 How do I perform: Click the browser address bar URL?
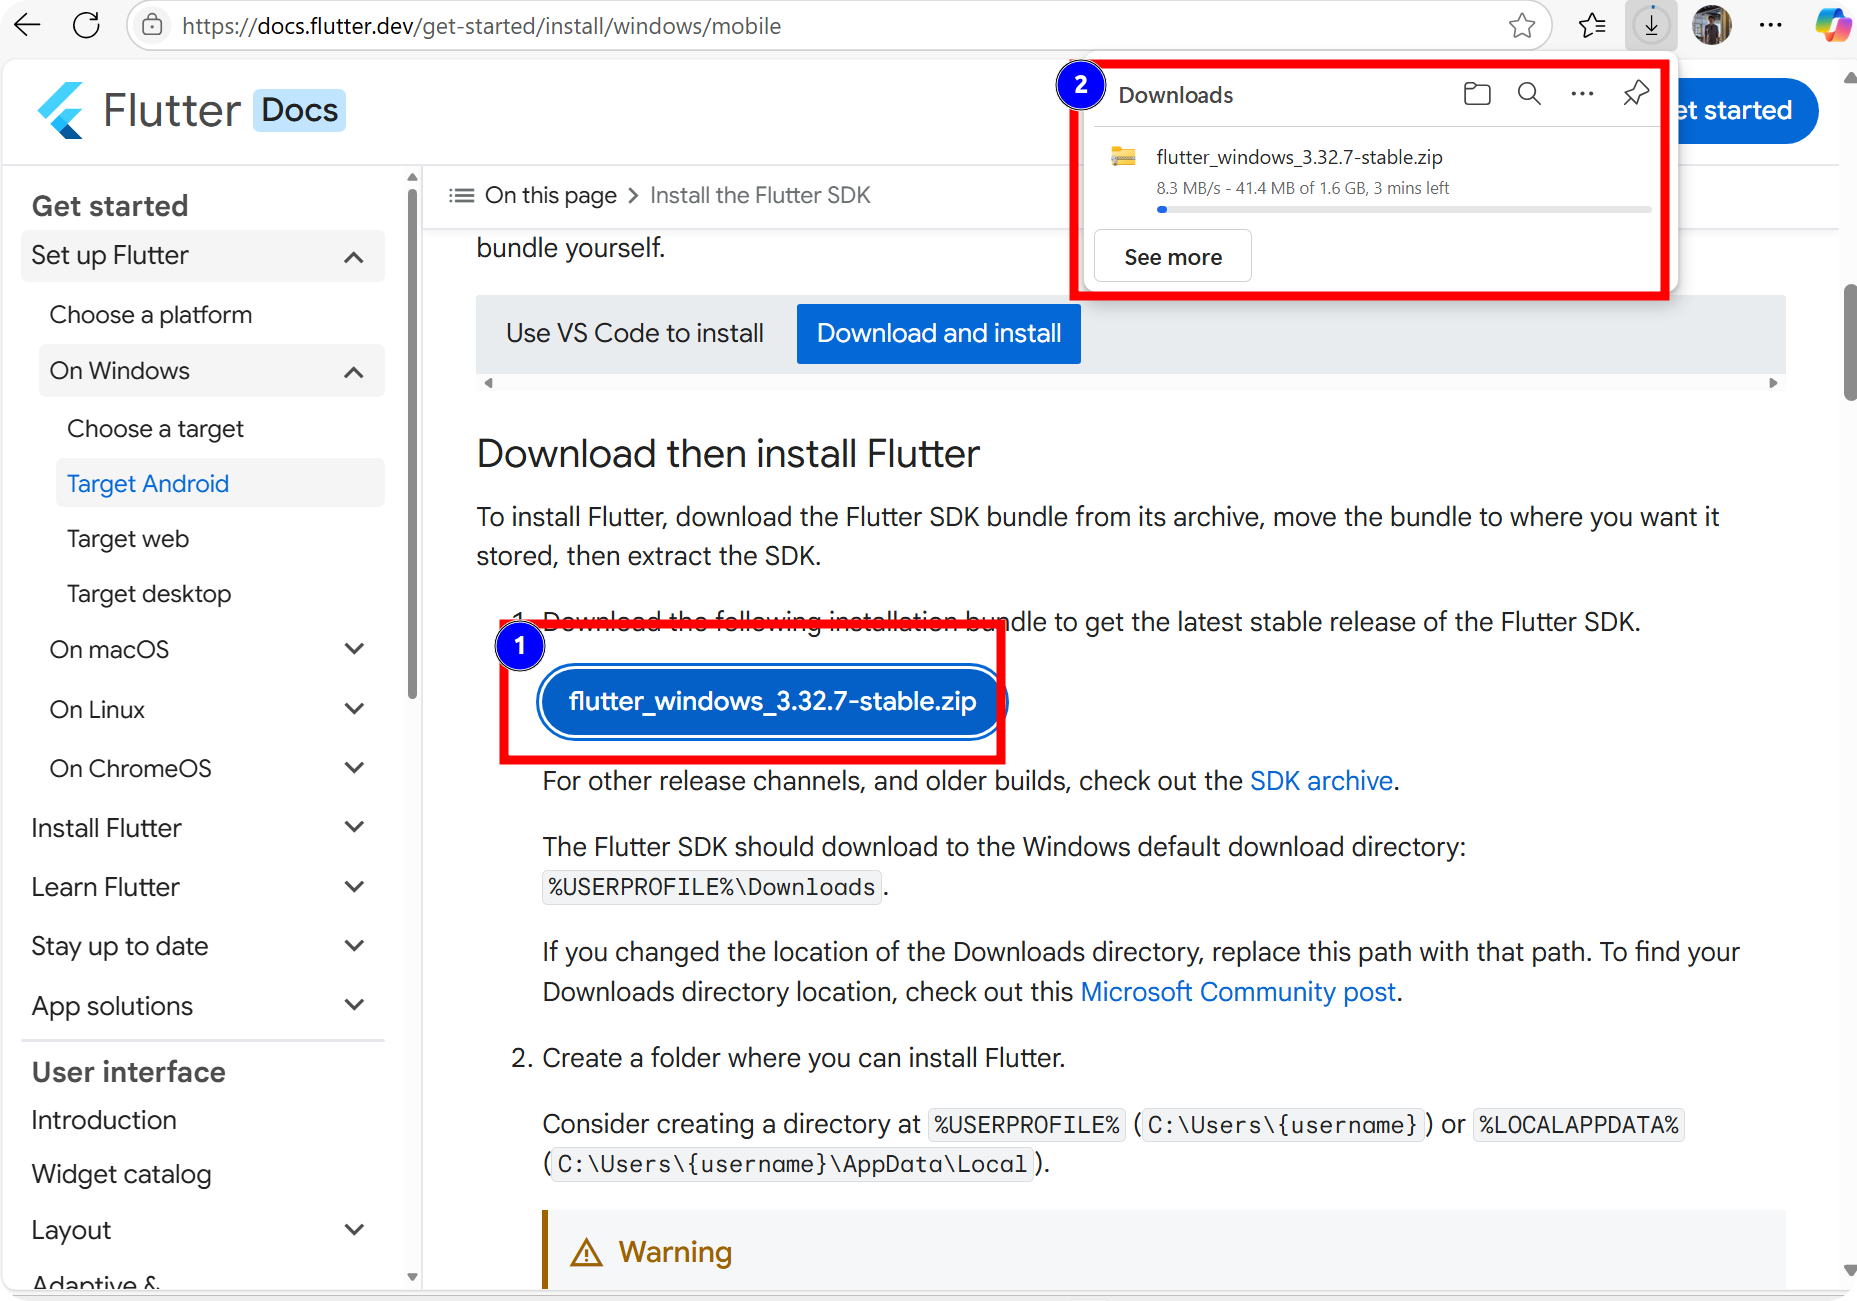point(481,26)
